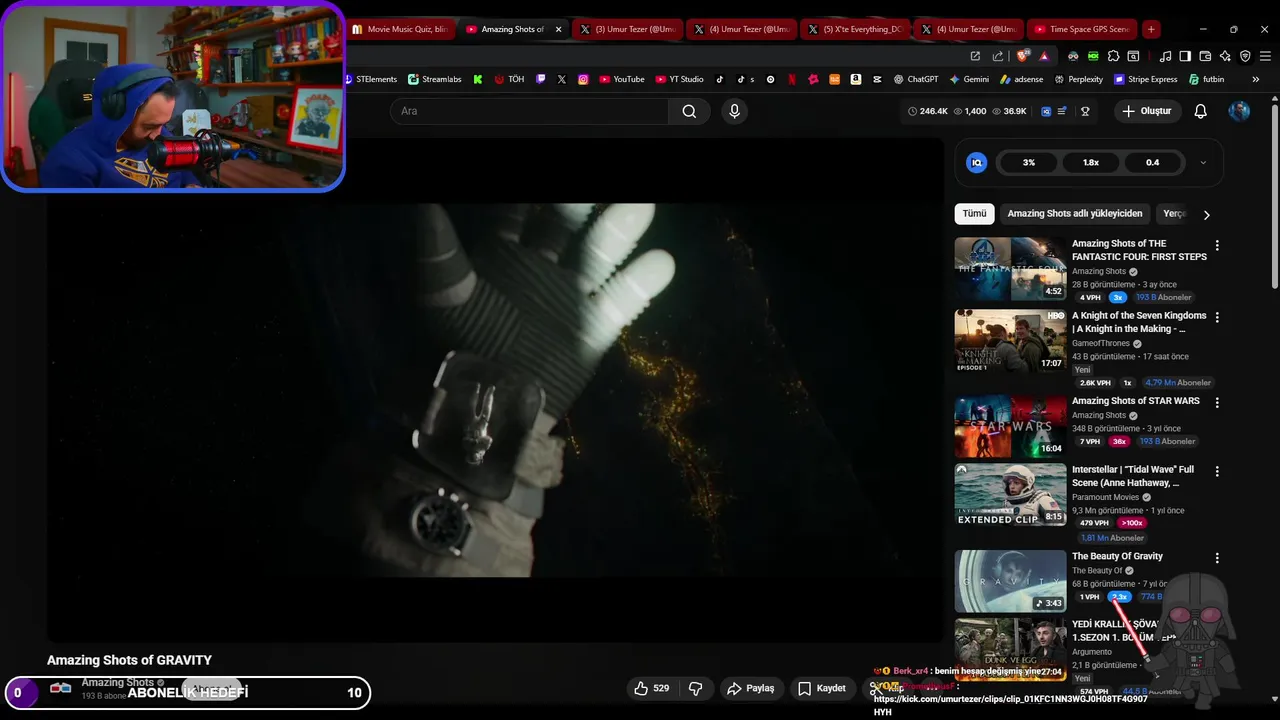Open more options for Beauty Of Gravity video
The height and width of the screenshot is (720, 1280).
(x=1217, y=557)
